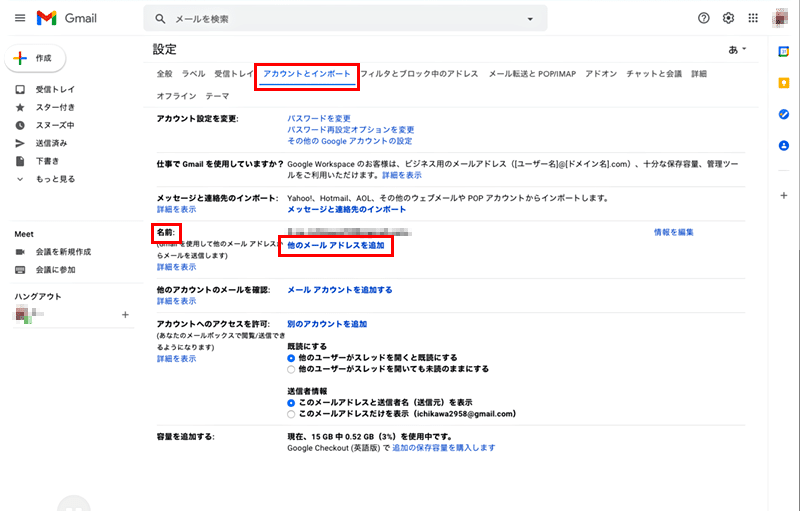Open the help question mark icon
The image size is (800, 511).
tap(704, 18)
